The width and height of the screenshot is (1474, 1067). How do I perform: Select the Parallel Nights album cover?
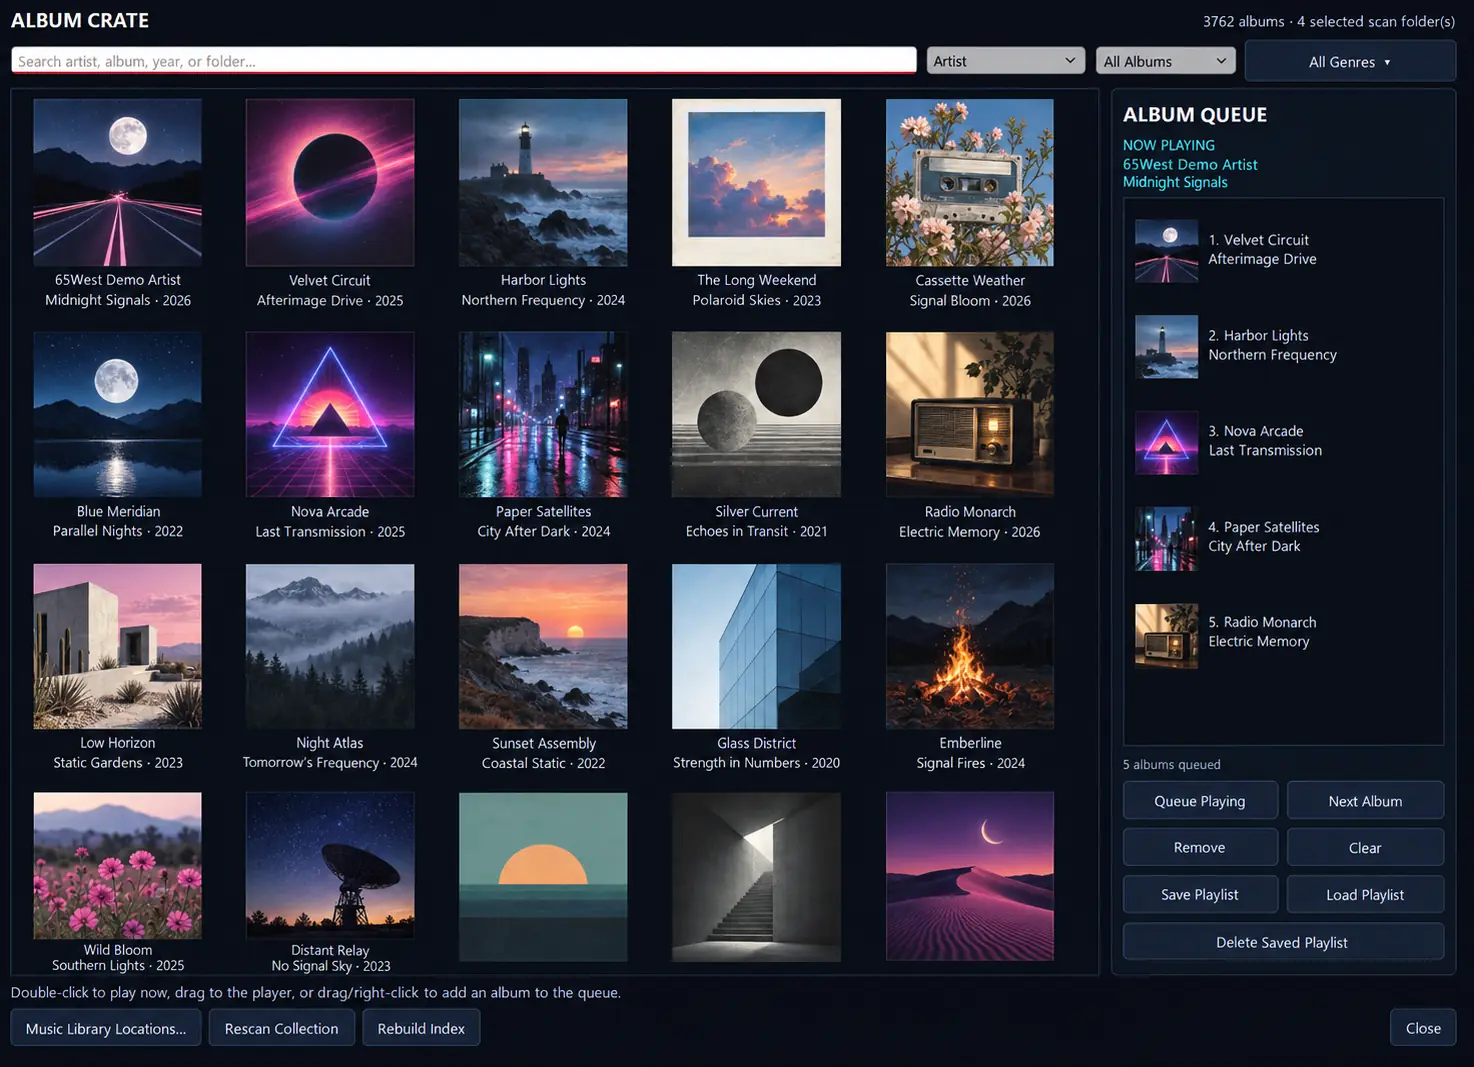tap(117, 414)
